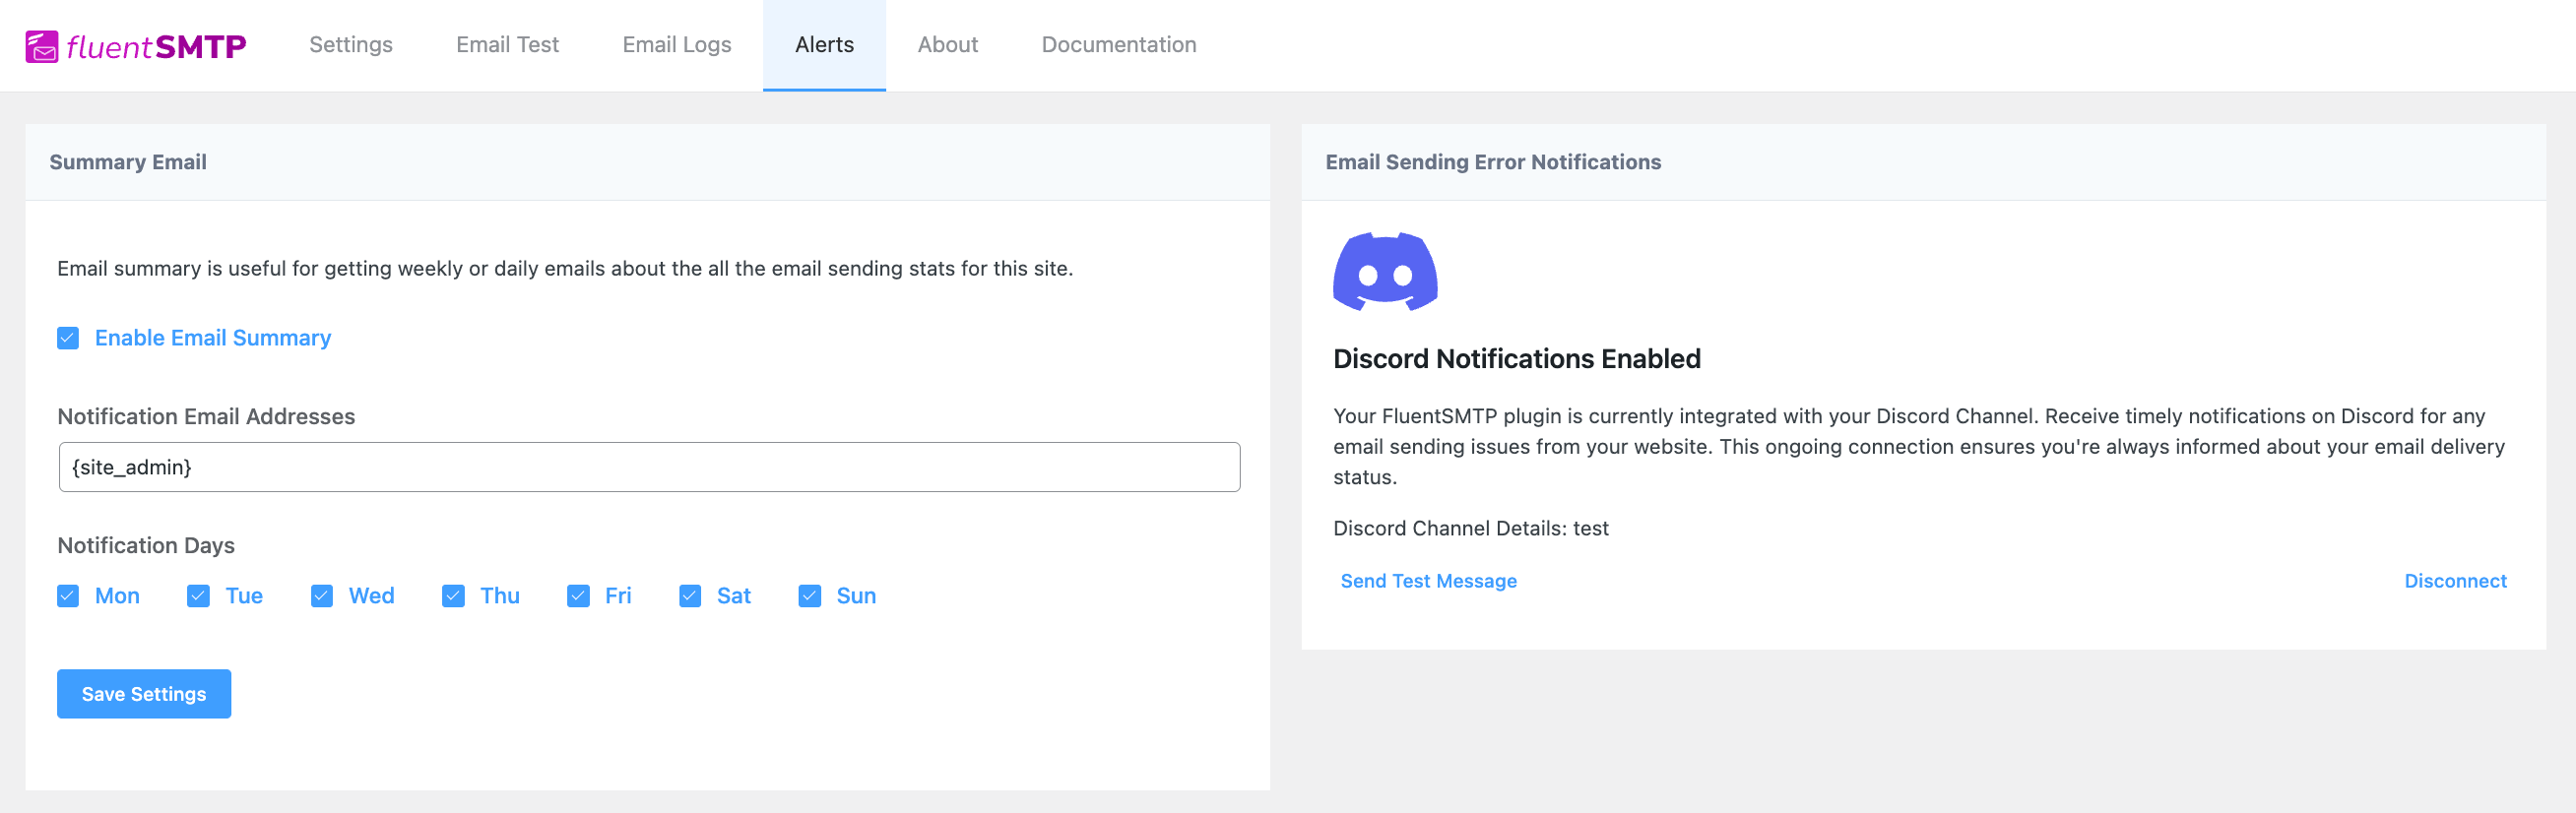Click the Save Settings button
This screenshot has height=813, width=2576.
pyautogui.click(x=144, y=694)
